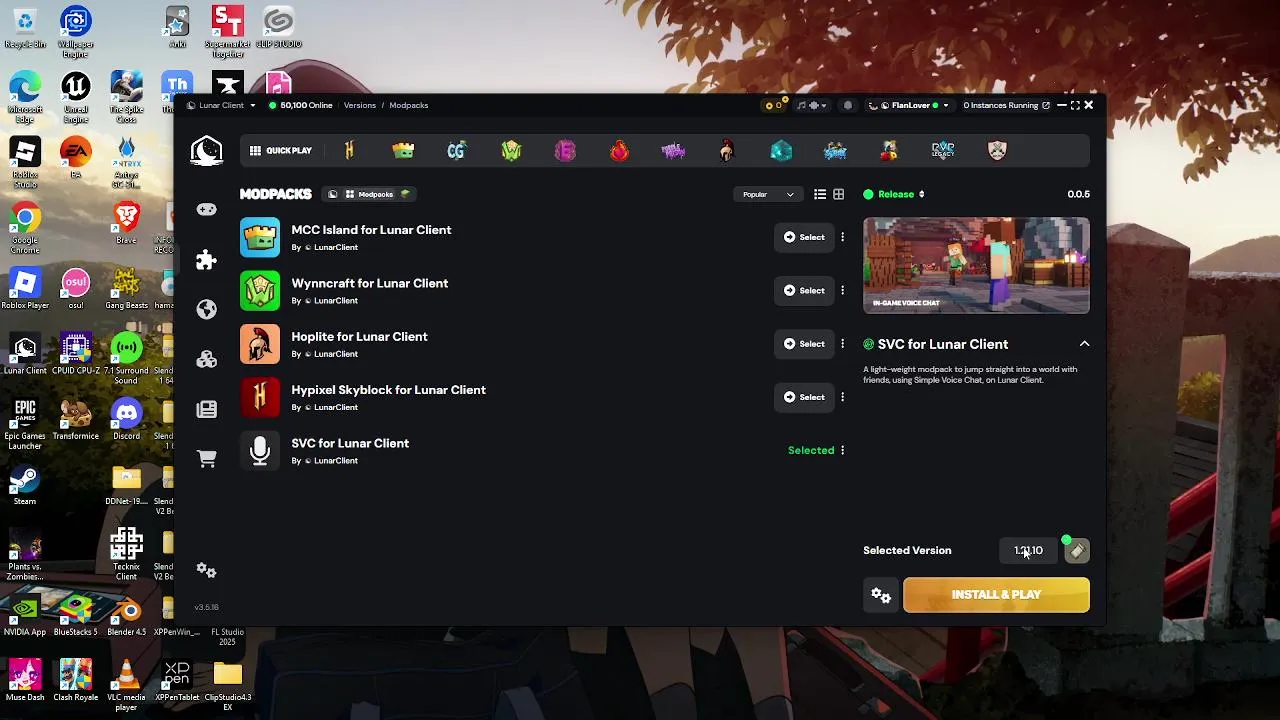Open the Lunar Client moon logo home
The width and height of the screenshot is (1280, 720).
click(206, 150)
